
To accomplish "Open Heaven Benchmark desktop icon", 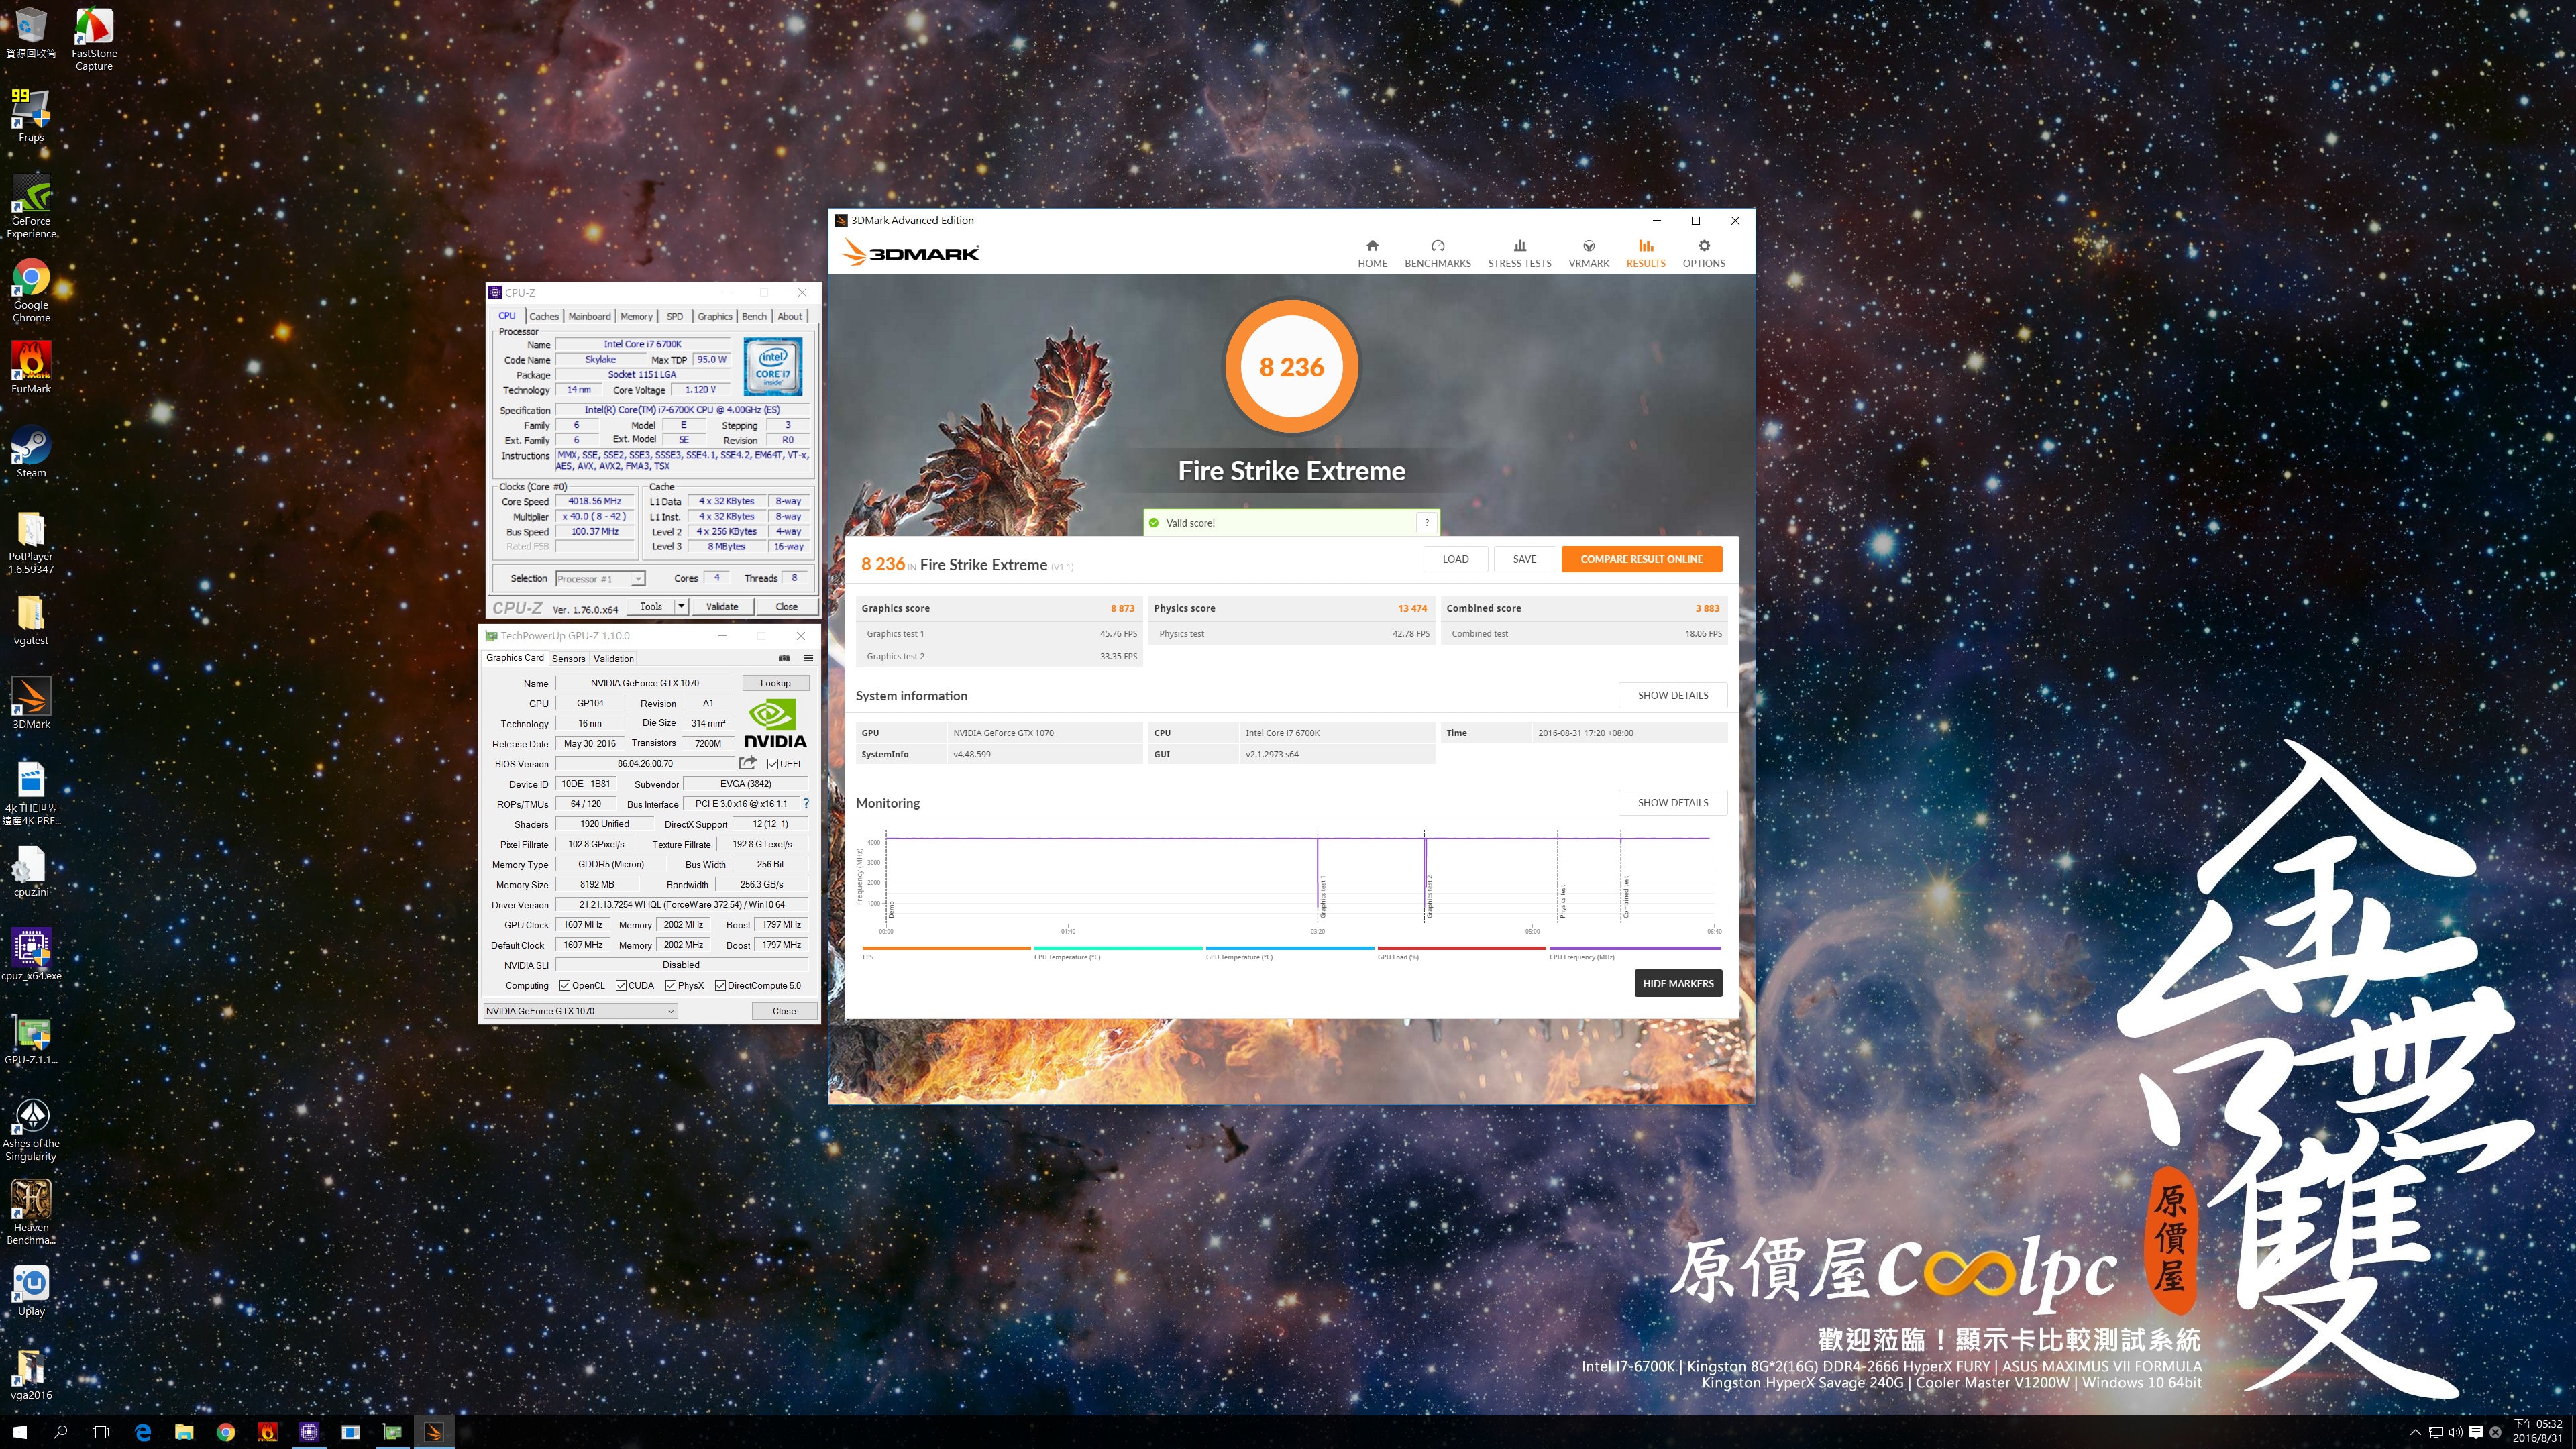I will [x=31, y=1212].
